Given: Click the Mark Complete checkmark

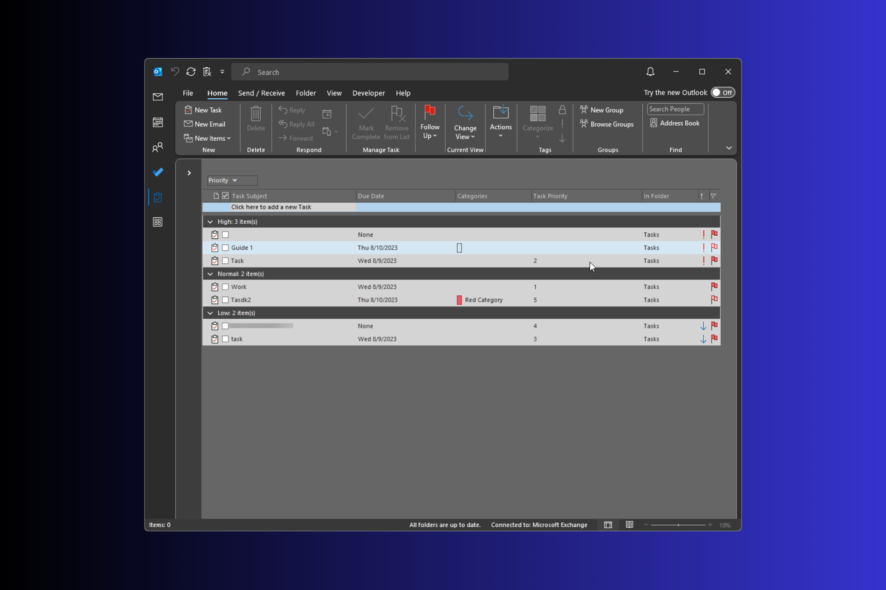Looking at the screenshot, I should [x=366, y=114].
